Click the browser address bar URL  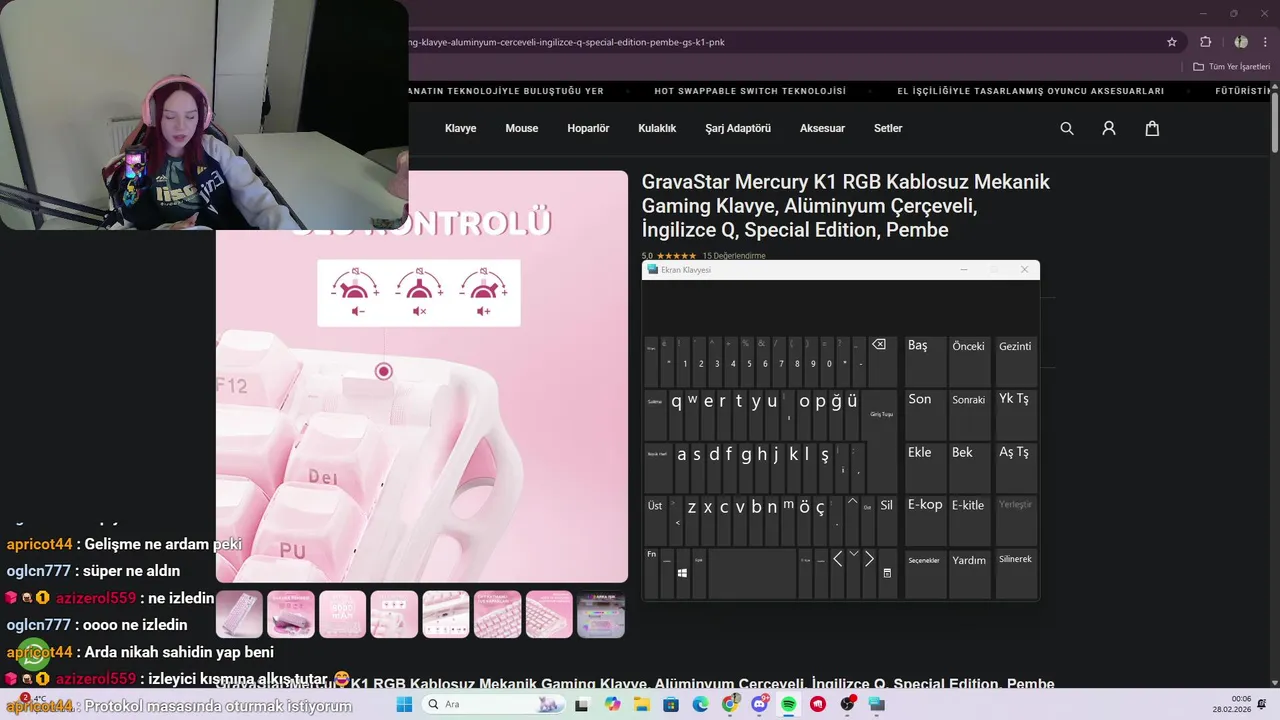[x=568, y=42]
